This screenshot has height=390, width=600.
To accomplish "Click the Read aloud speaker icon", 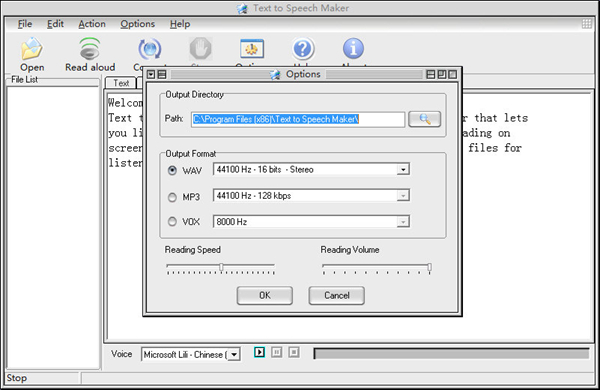I will pos(90,49).
